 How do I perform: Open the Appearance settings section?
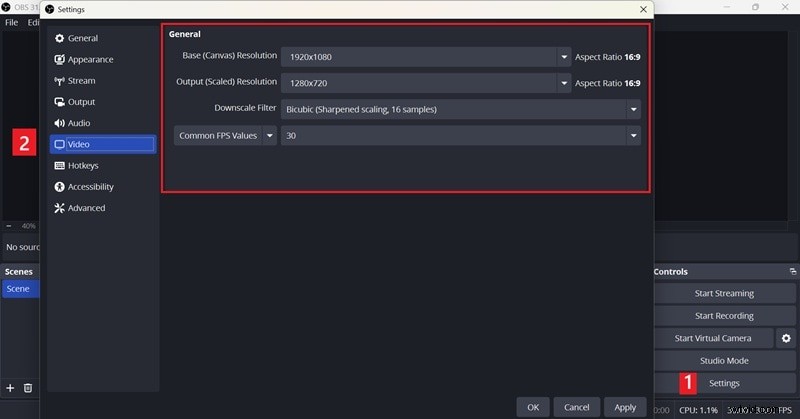90,59
